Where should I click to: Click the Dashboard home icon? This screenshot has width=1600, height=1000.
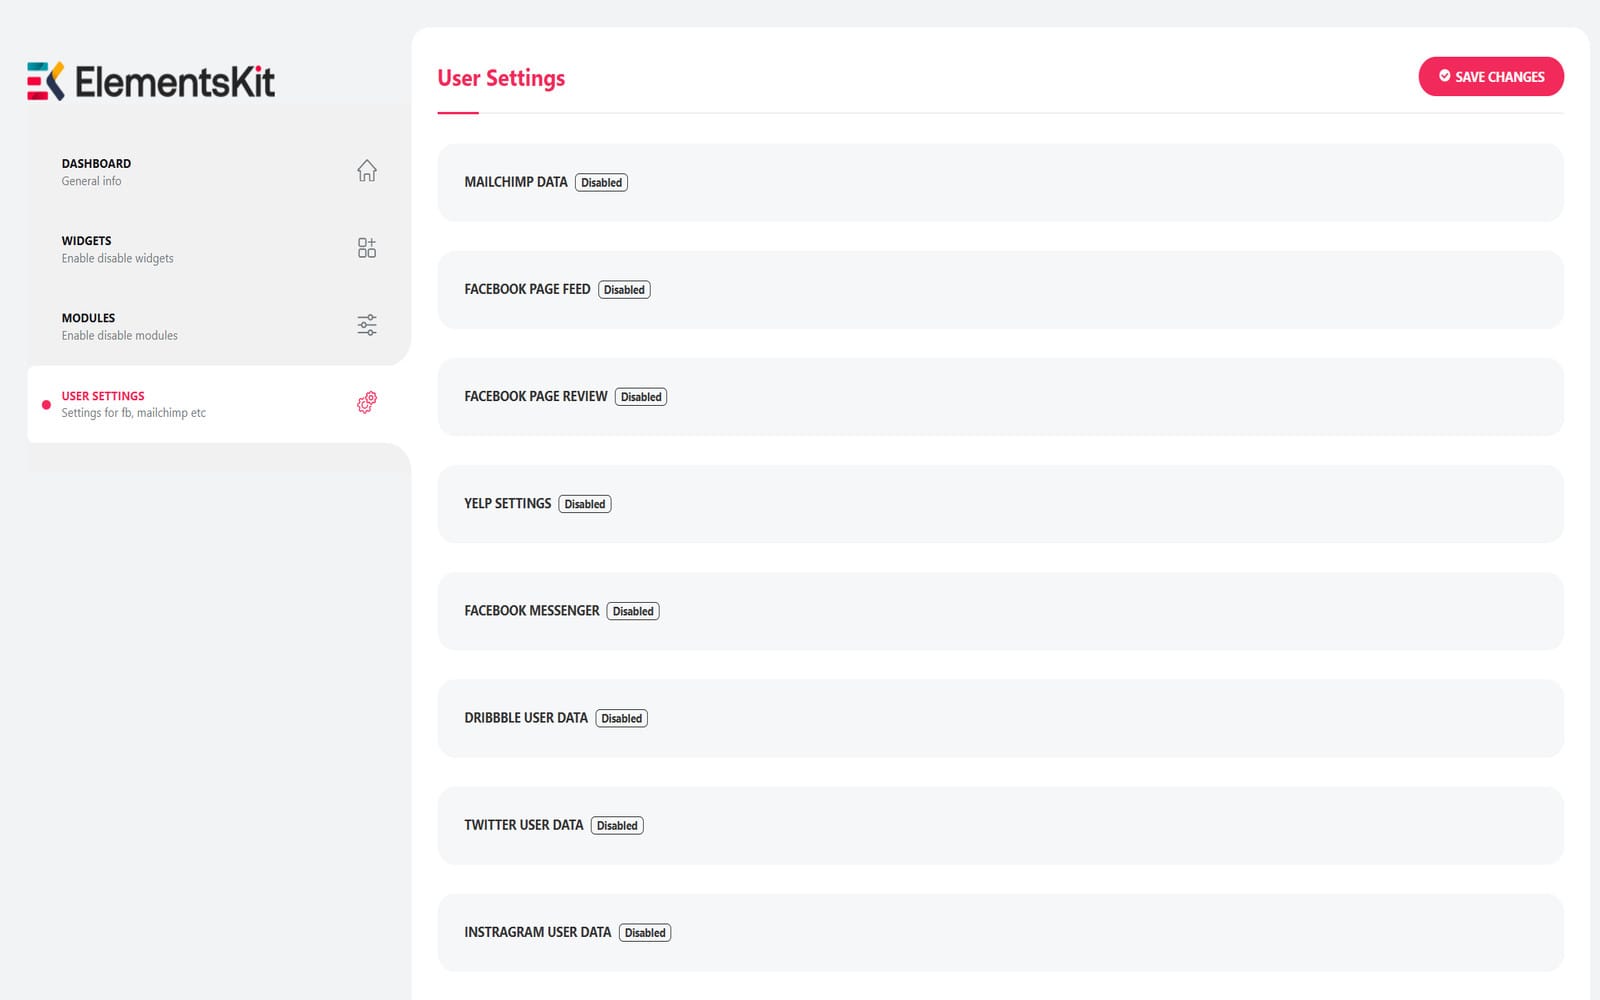[x=367, y=171]
